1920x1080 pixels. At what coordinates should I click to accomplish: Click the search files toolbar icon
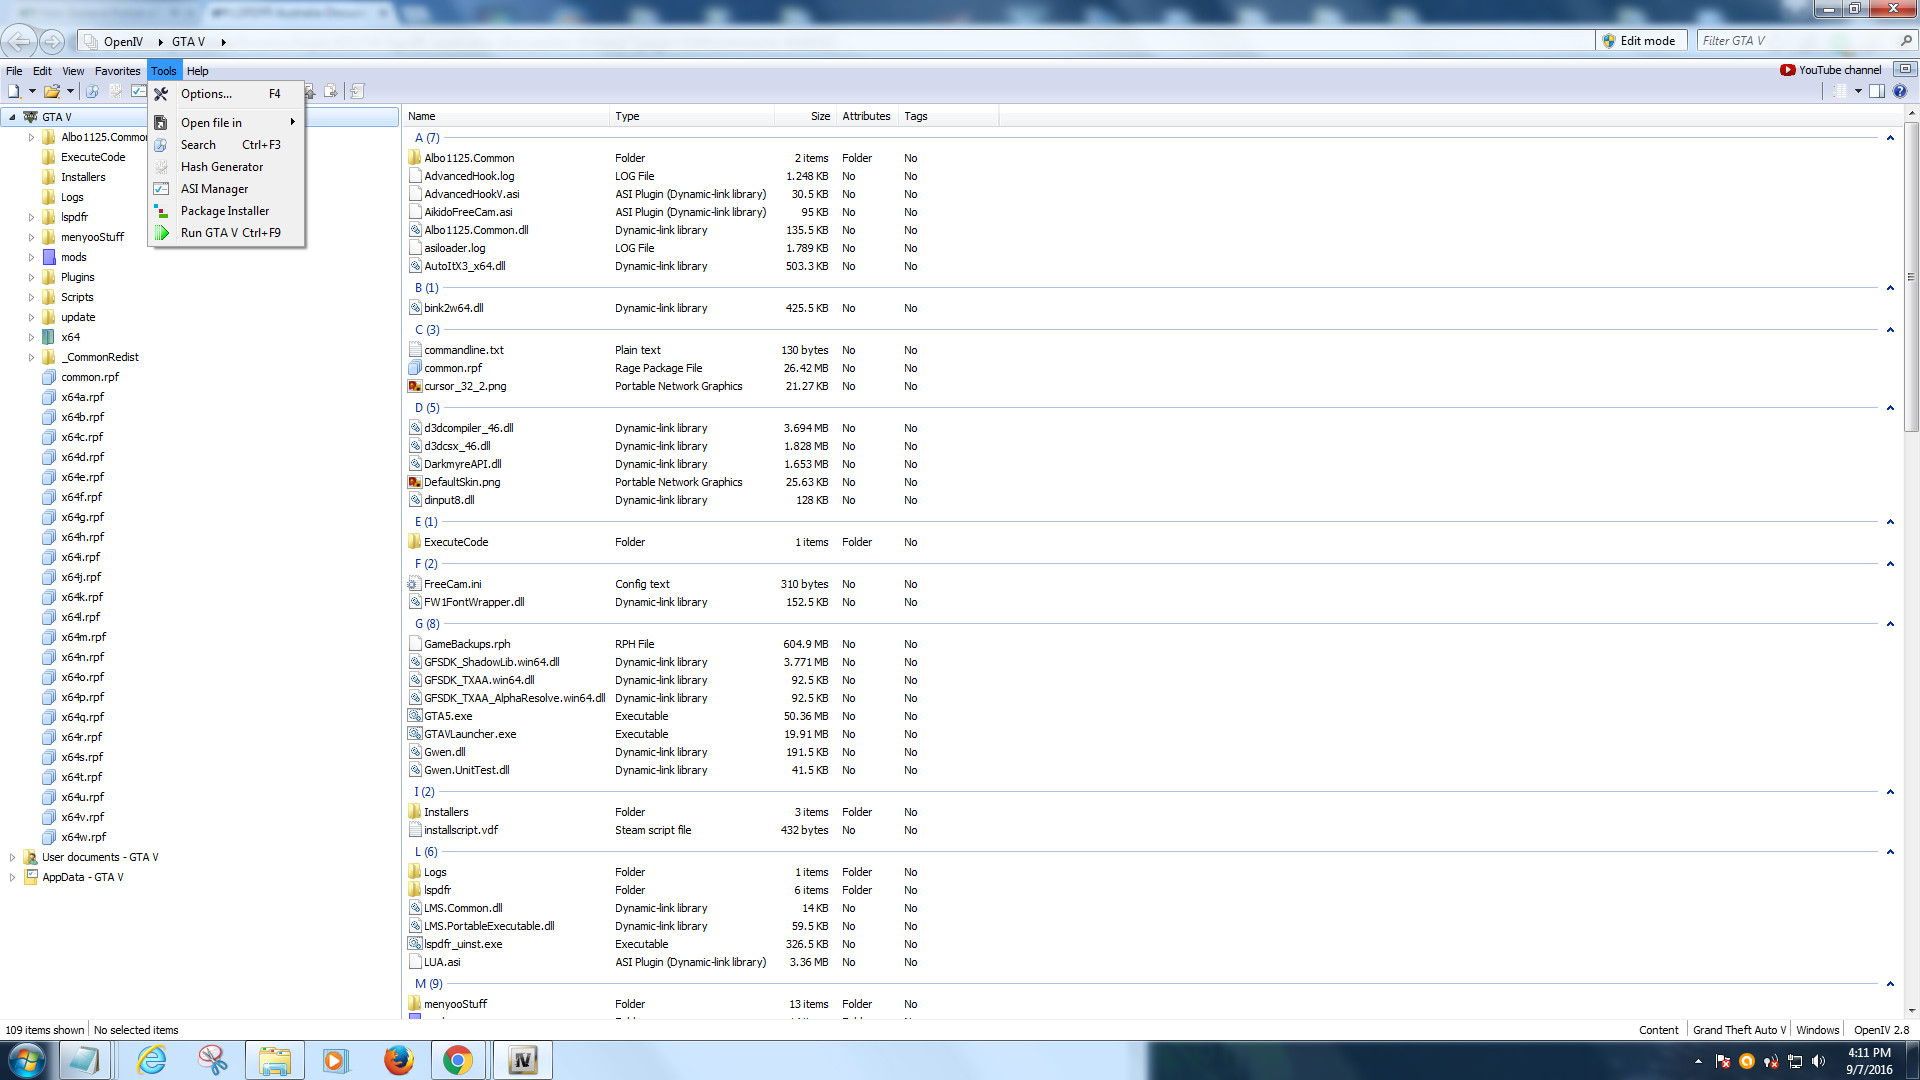click(x=92, y=91)
